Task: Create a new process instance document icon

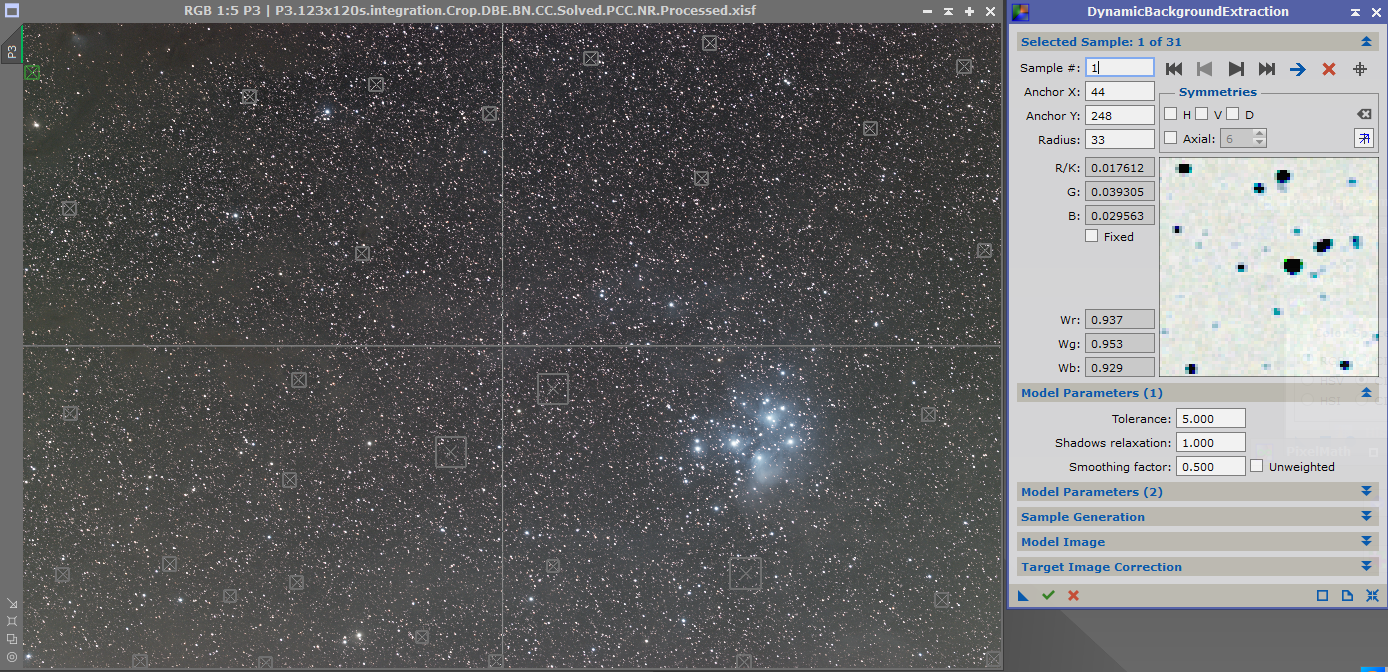Action: point(1347,595)
